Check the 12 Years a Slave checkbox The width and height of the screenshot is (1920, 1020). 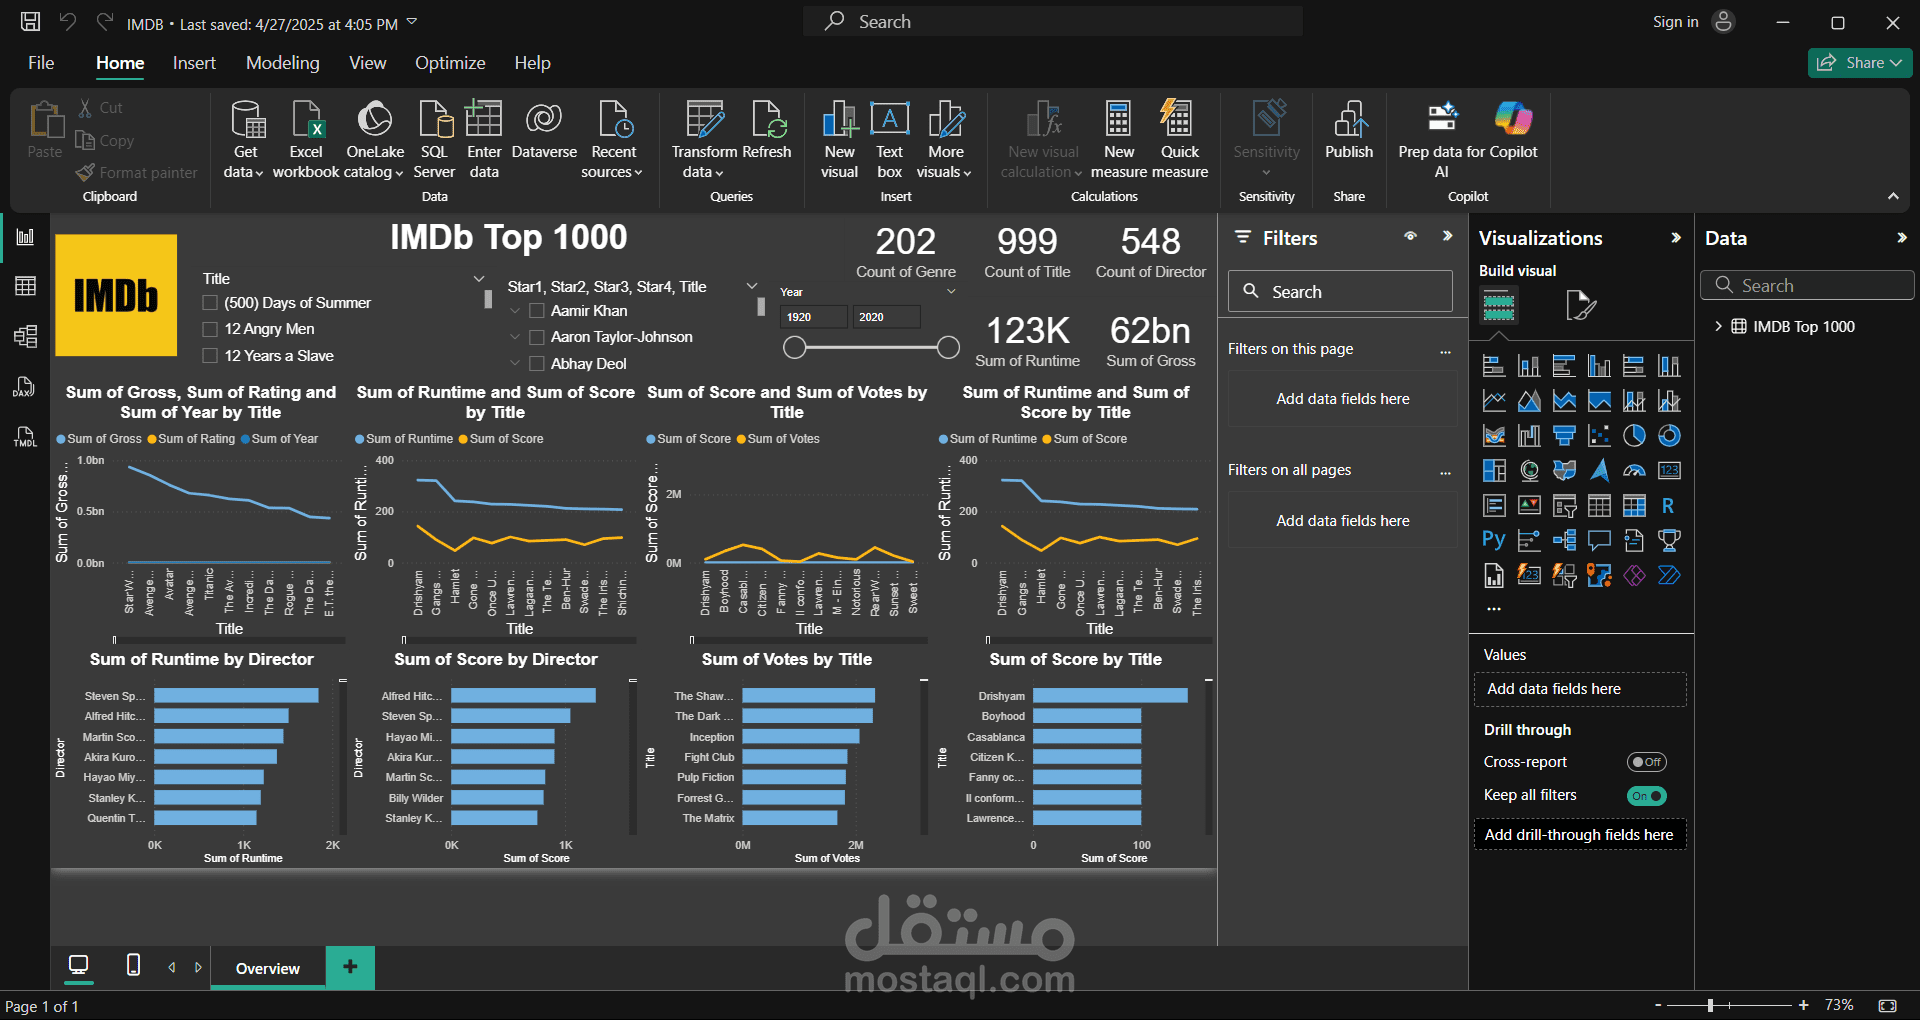pos(210,356)
